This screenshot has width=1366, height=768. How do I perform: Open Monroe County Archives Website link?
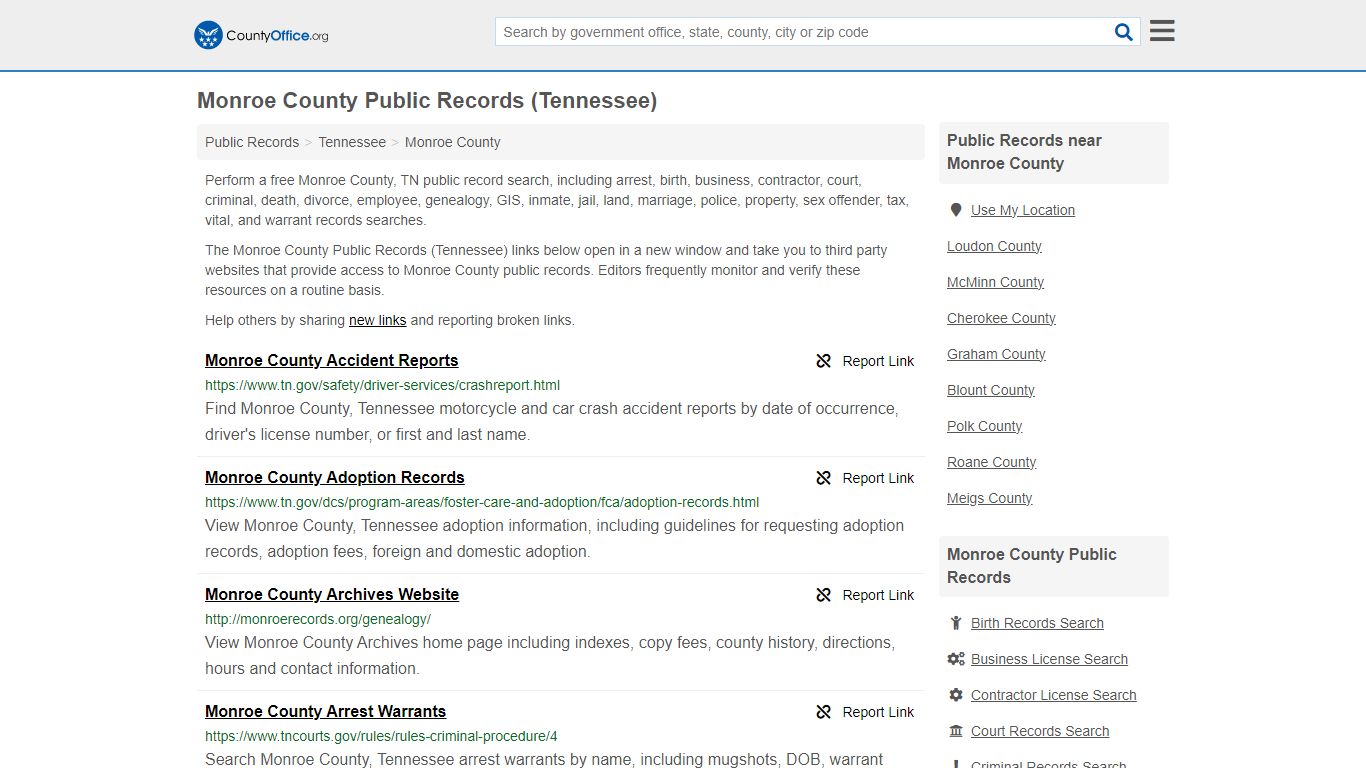[x=332, y=594]
